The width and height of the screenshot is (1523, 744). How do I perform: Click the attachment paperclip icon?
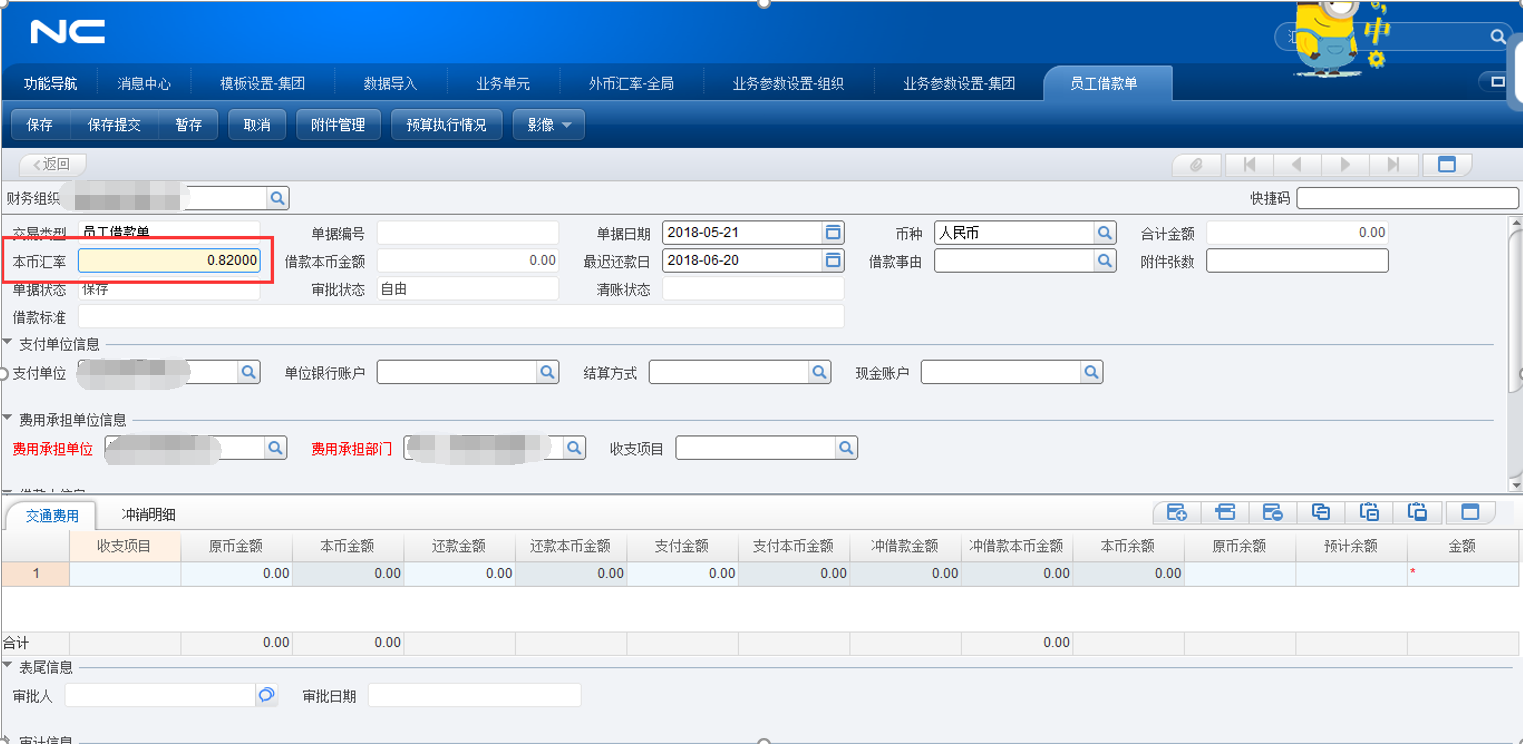point(1196,165)
